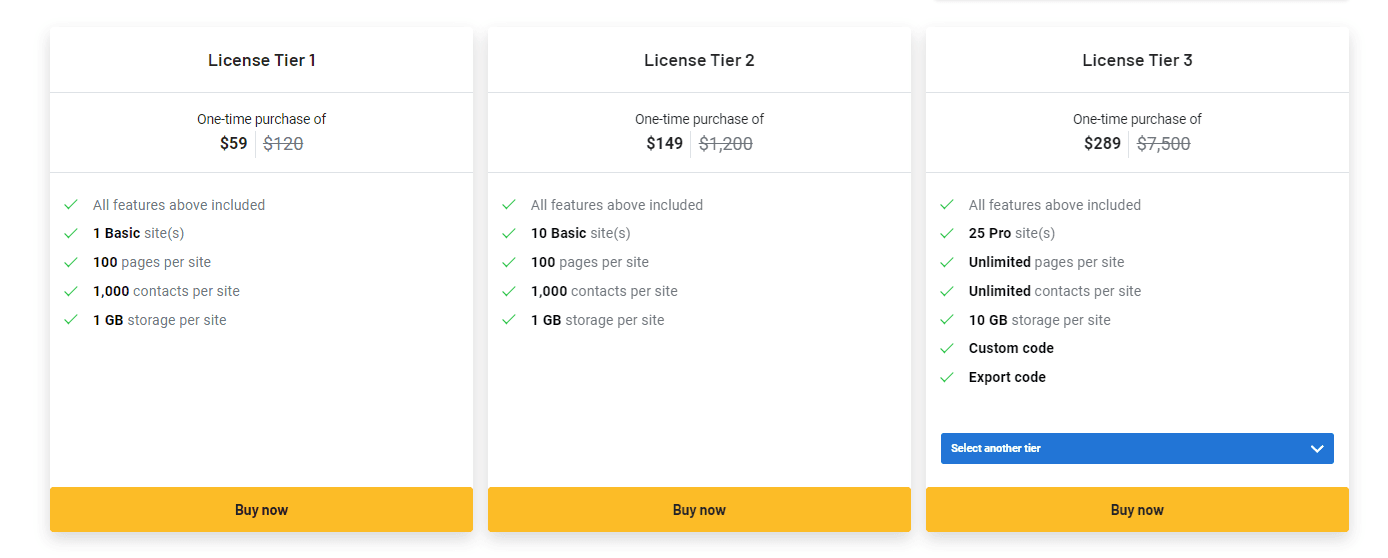Click the License Tier 3 heading
Viewport: 1388px width, 558px height.
point(1137,60)
